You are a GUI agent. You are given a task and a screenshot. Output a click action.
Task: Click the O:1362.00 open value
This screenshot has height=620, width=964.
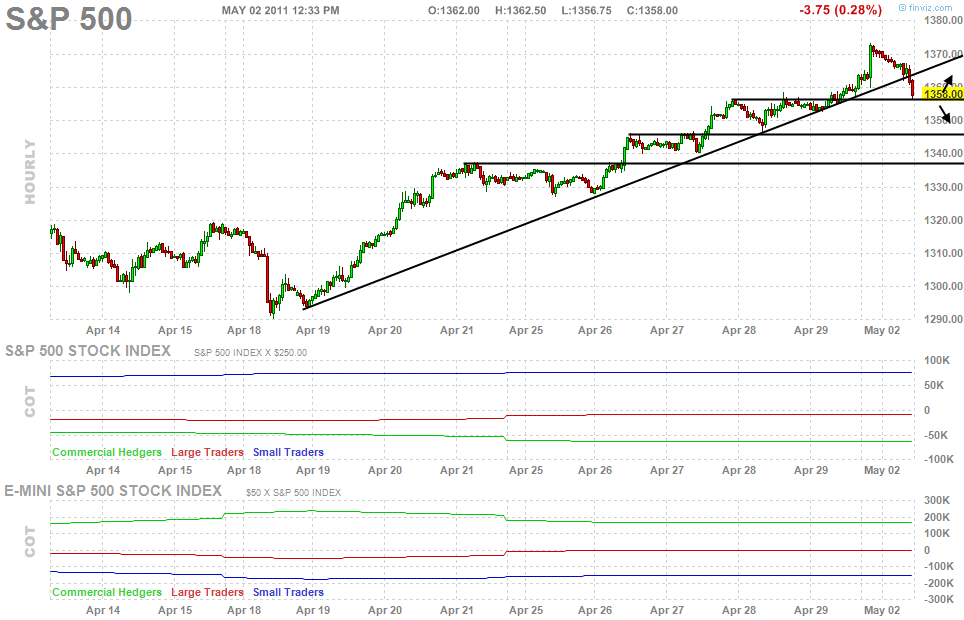click(453, 10)
